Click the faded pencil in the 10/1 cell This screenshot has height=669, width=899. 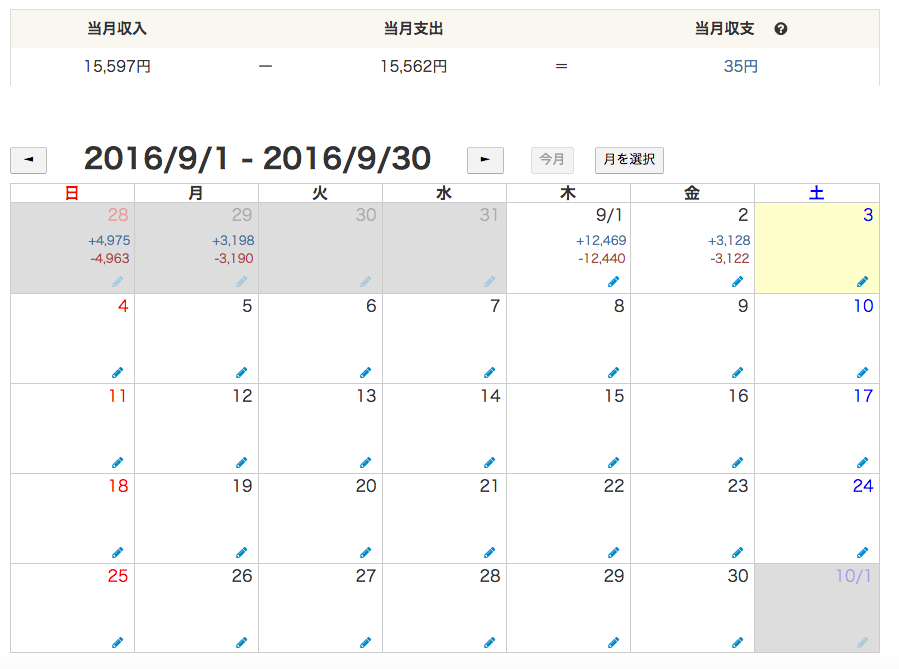[862, 643]
